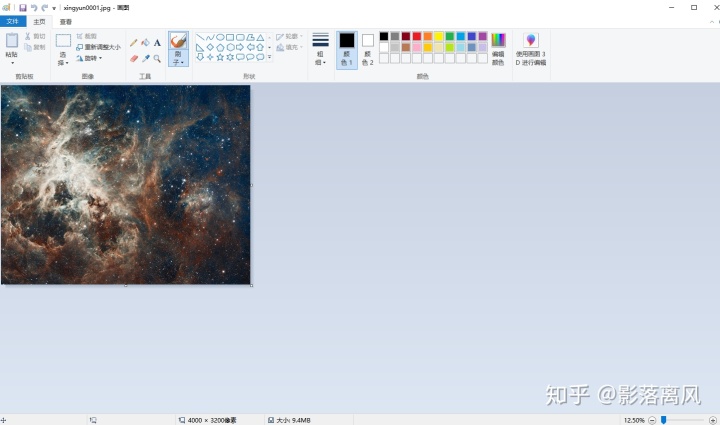This screenshot has height=425, width=720.
Task: Click the Brushes (刷子) paintbrush icon
Action: point(178,41)
